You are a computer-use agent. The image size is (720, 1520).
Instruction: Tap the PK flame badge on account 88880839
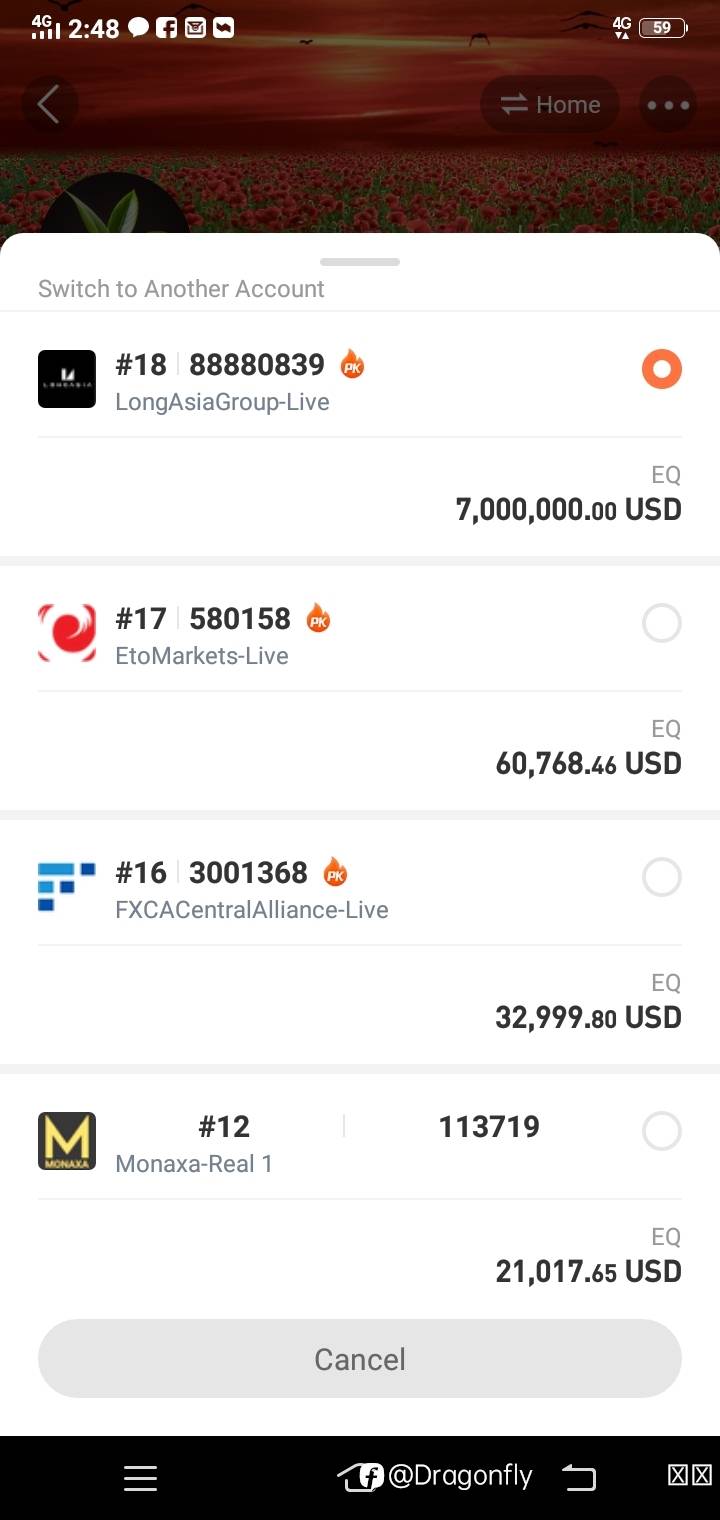click(x=352, y=364)
